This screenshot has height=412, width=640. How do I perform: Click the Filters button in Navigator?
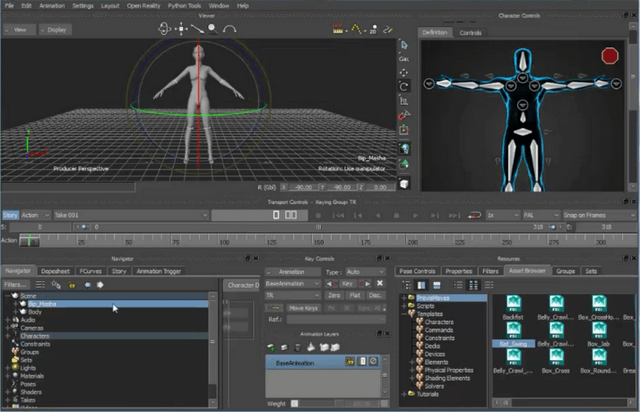(x=15, y=284)
